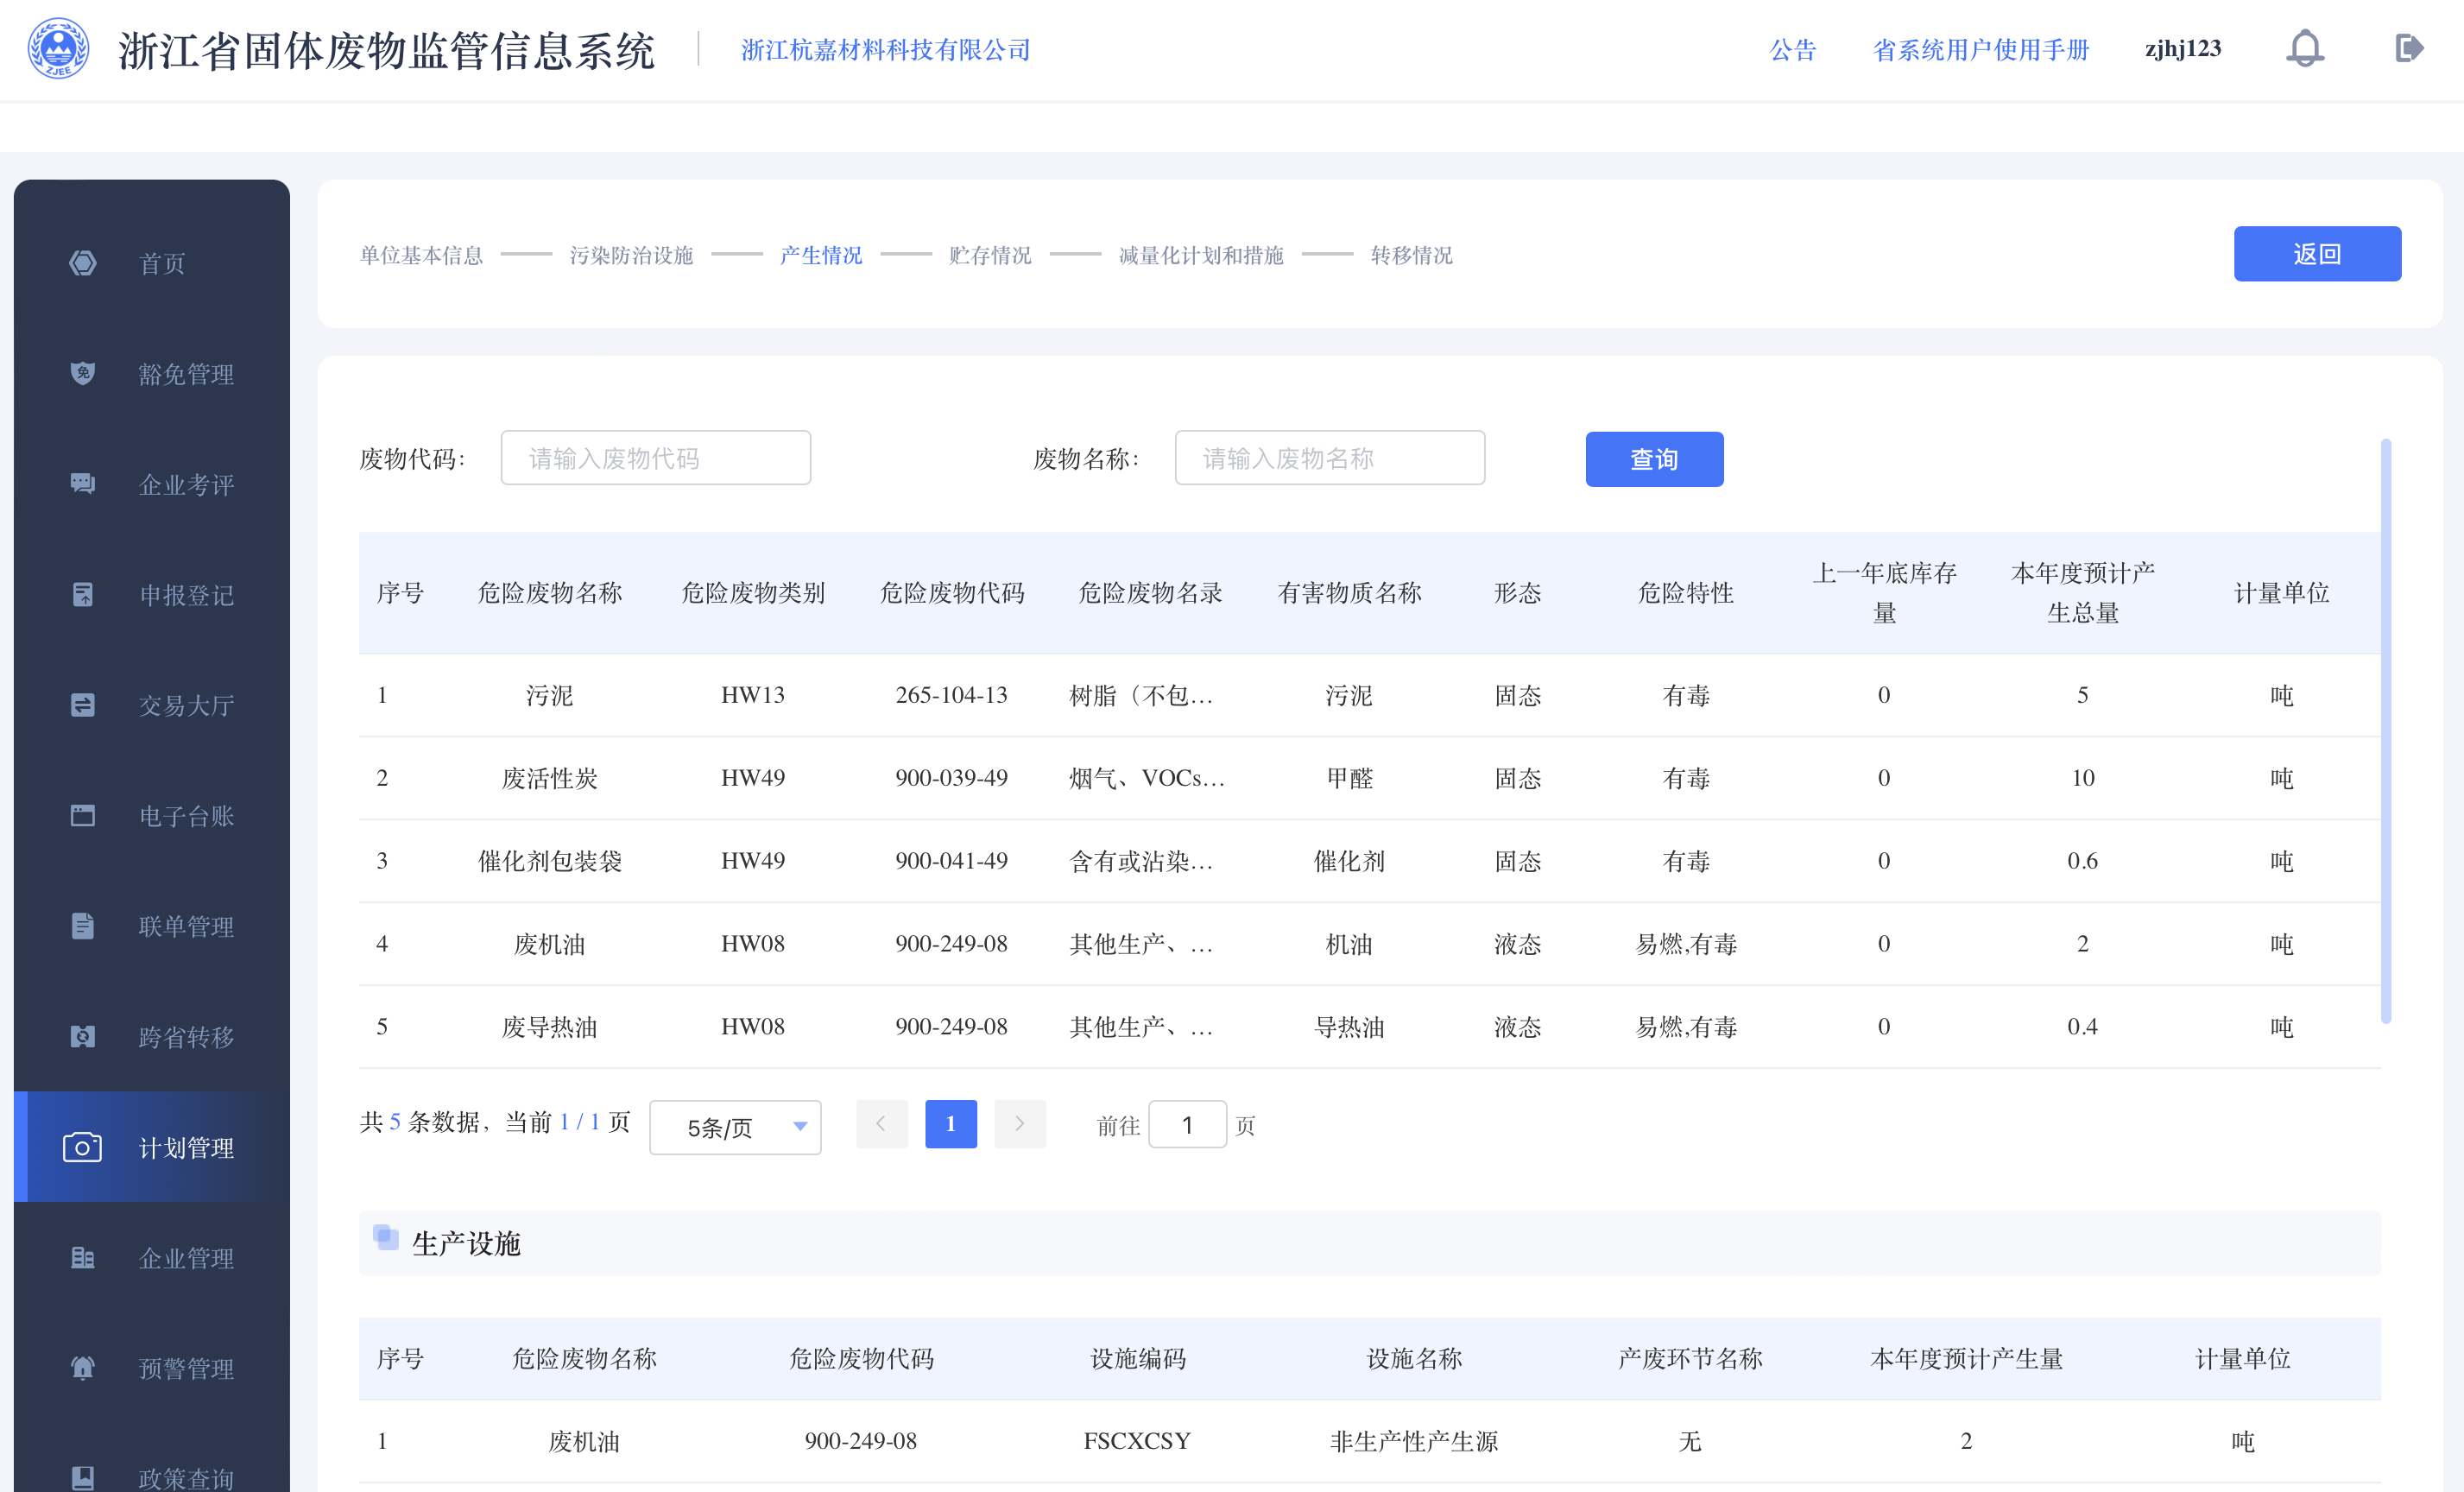Focus the 废物名称 input field
Image resolution: width=2464 pixels, height=1492 pixels.
[1330, 458]
